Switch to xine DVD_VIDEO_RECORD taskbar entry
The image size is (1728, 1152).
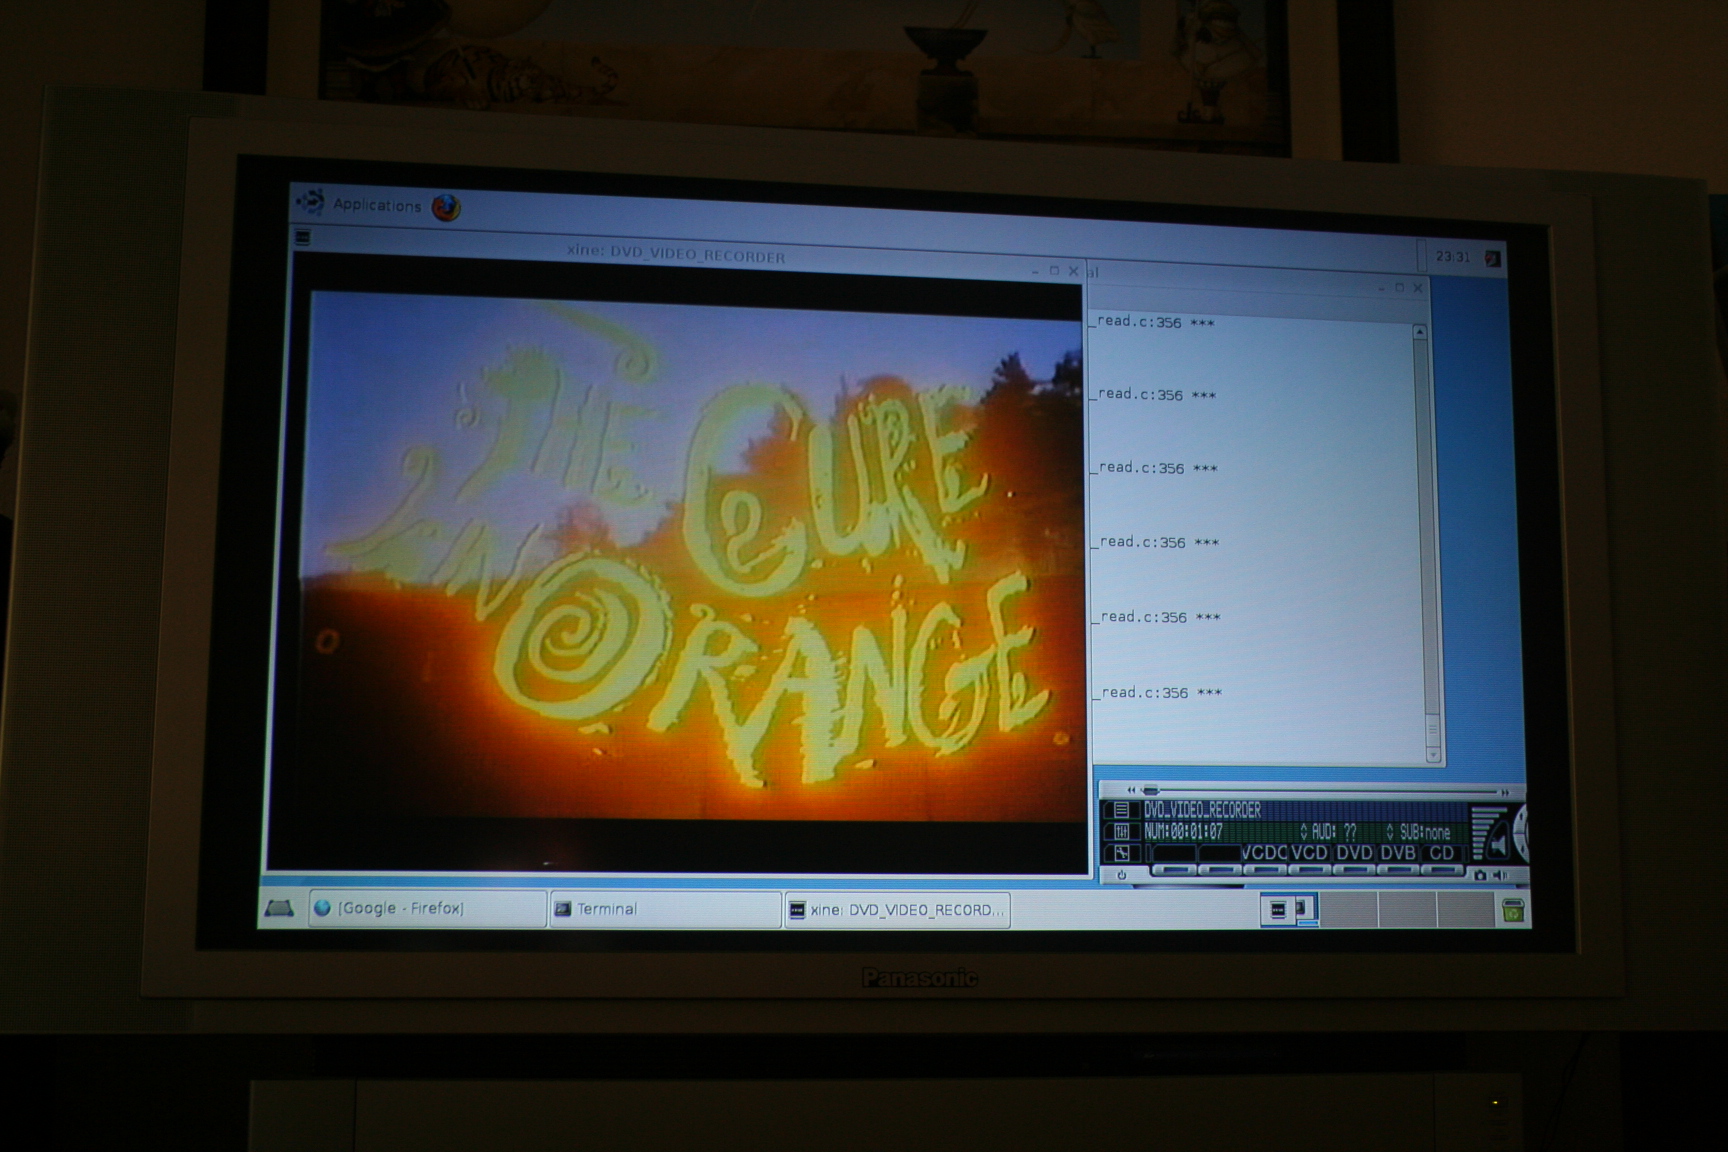point(897,910)
